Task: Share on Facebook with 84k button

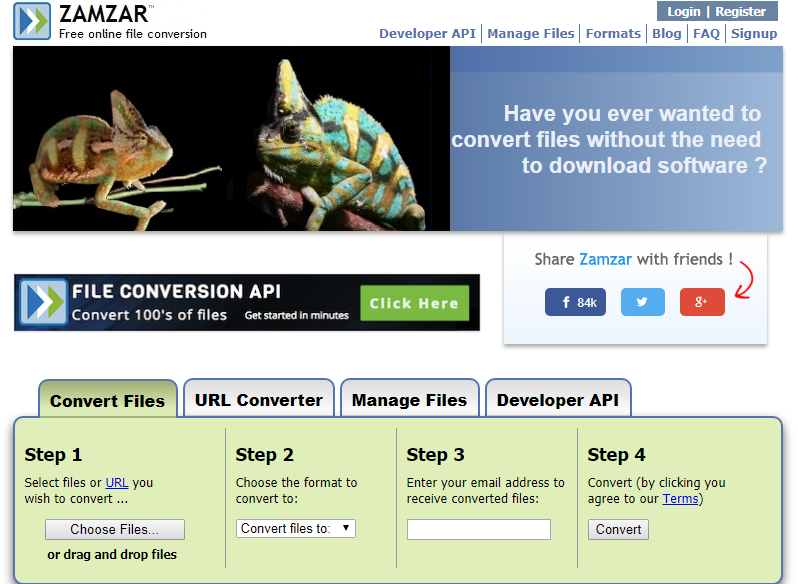Action: (575, 302)
